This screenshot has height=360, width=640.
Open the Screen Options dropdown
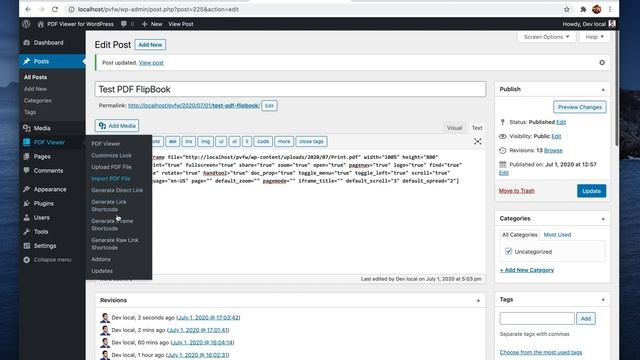[x=547, y=37]
